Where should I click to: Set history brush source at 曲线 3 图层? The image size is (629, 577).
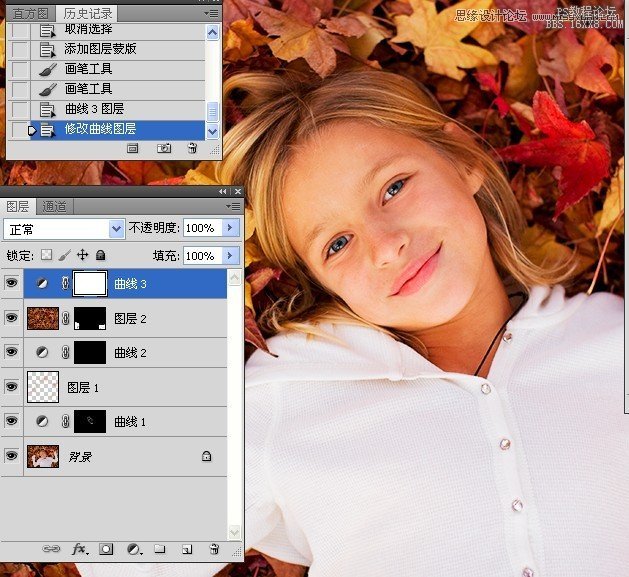[19, 110]
